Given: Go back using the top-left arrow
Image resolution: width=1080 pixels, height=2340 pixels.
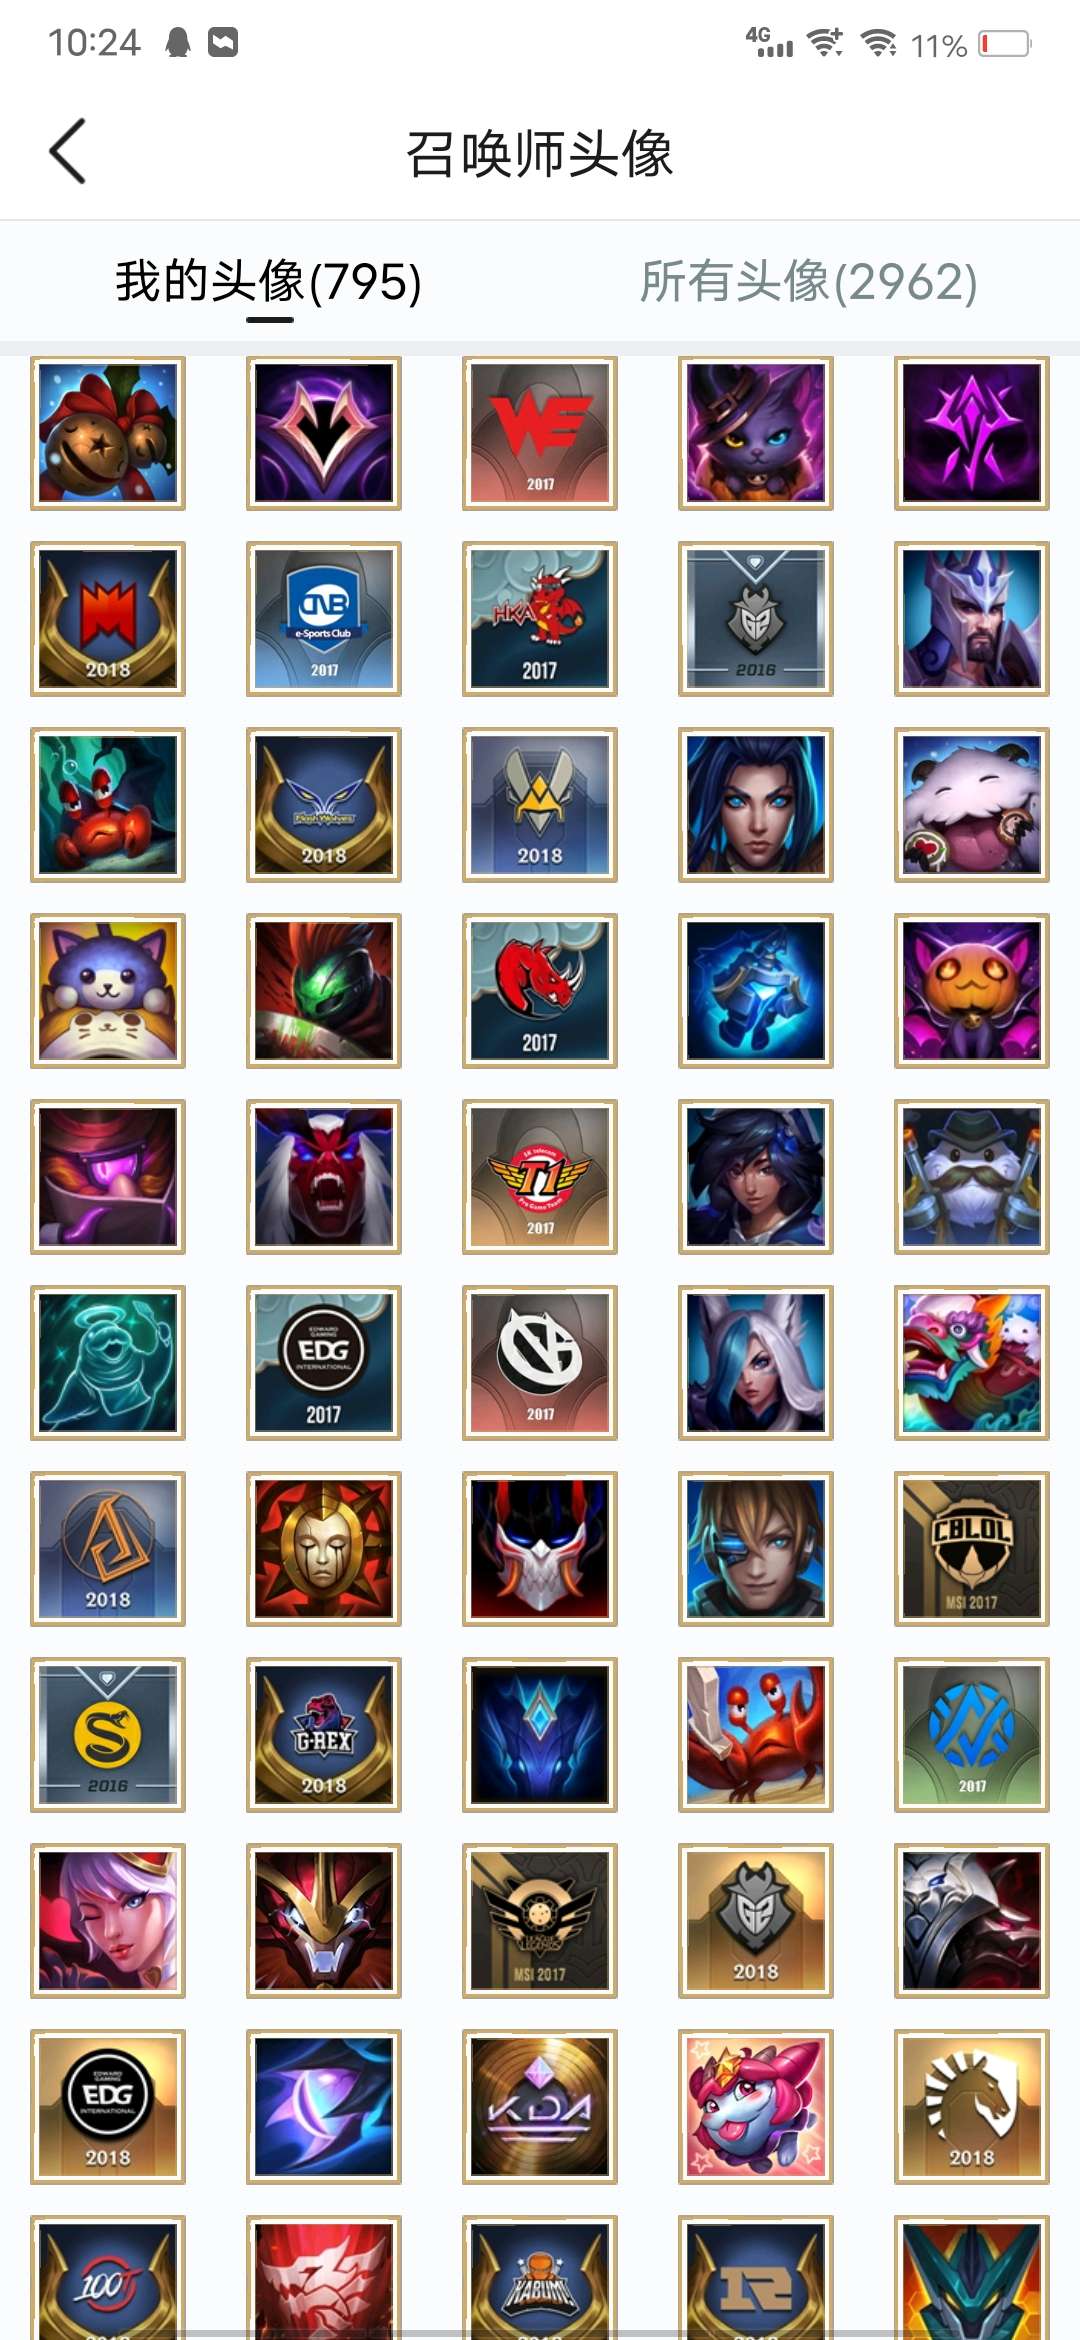Looking at the screenshot, I should (x=67, y=152).
